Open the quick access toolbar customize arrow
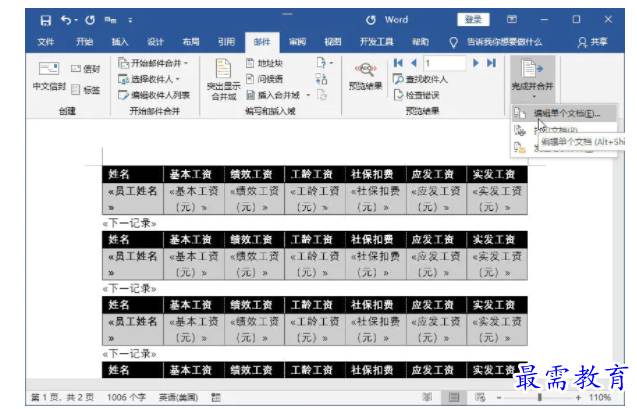Image resolution: width=637 pixels, height=409 pixels. click(130, 20)
